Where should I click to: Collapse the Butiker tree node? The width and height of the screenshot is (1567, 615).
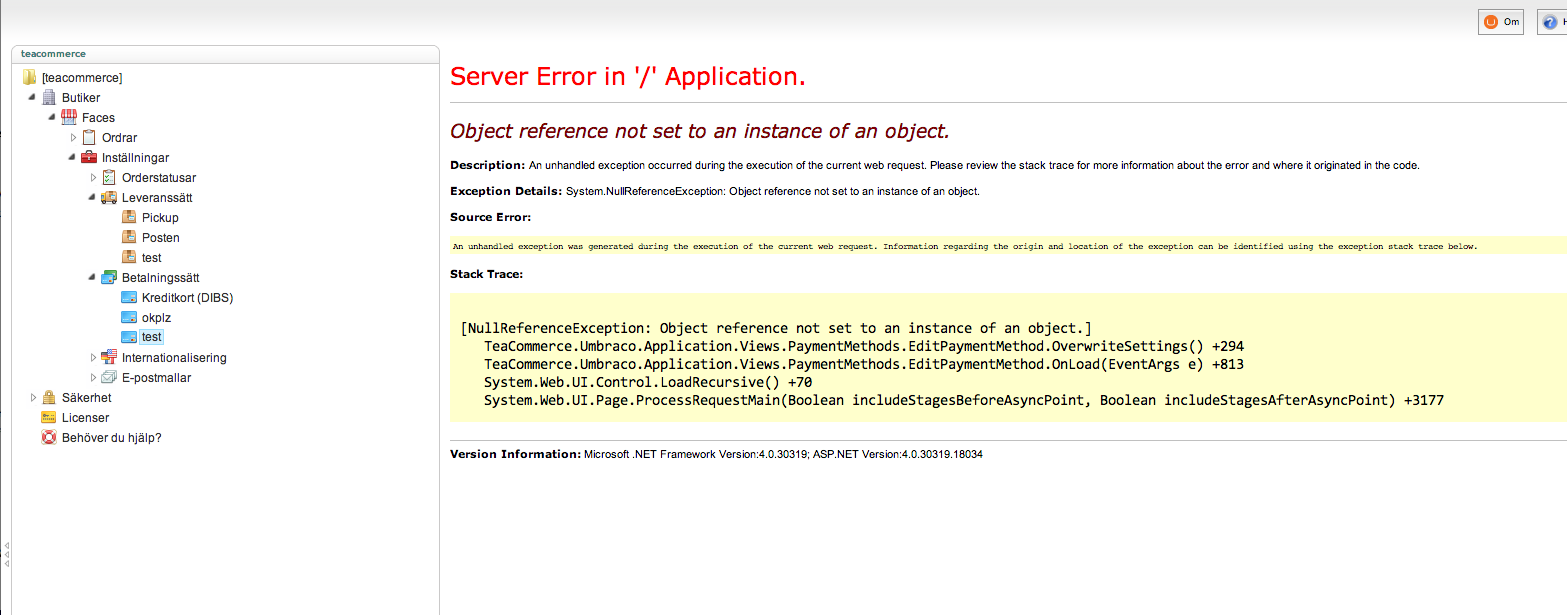coord(33,97)
